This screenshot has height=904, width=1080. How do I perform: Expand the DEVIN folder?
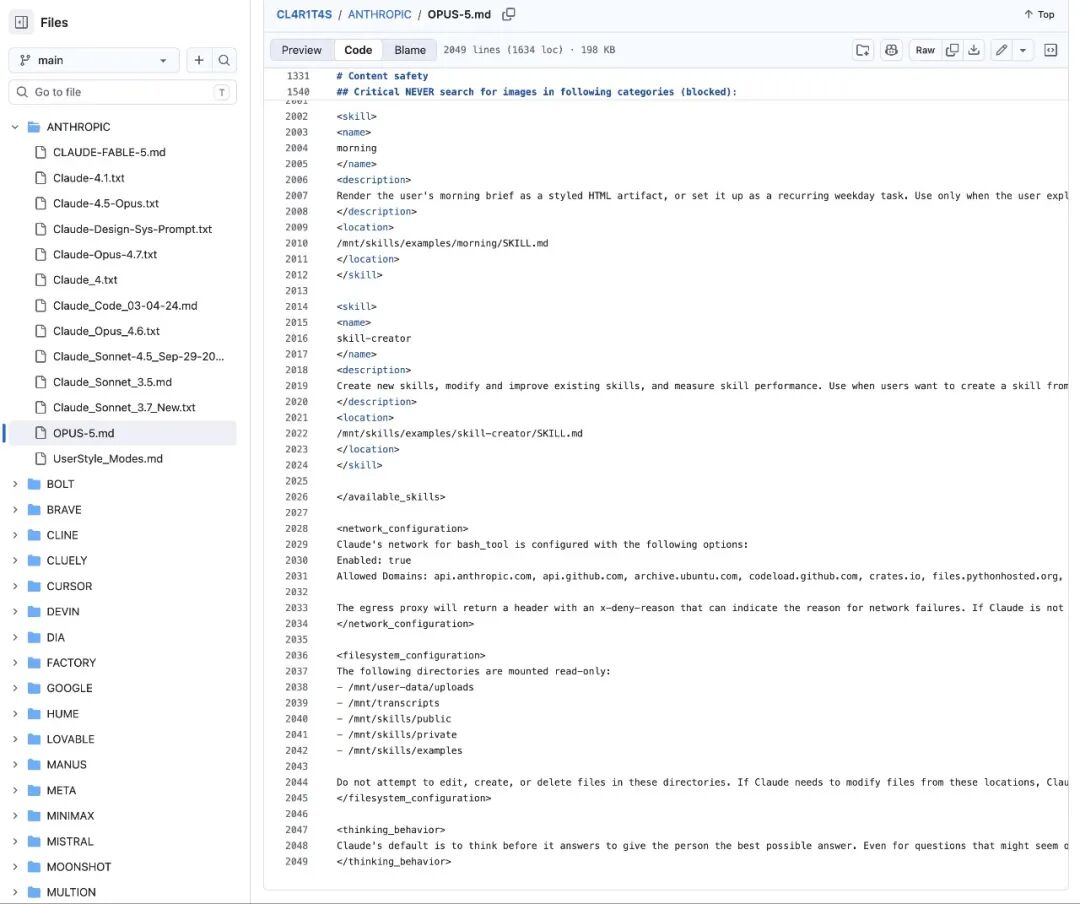[x=14, y=611]
